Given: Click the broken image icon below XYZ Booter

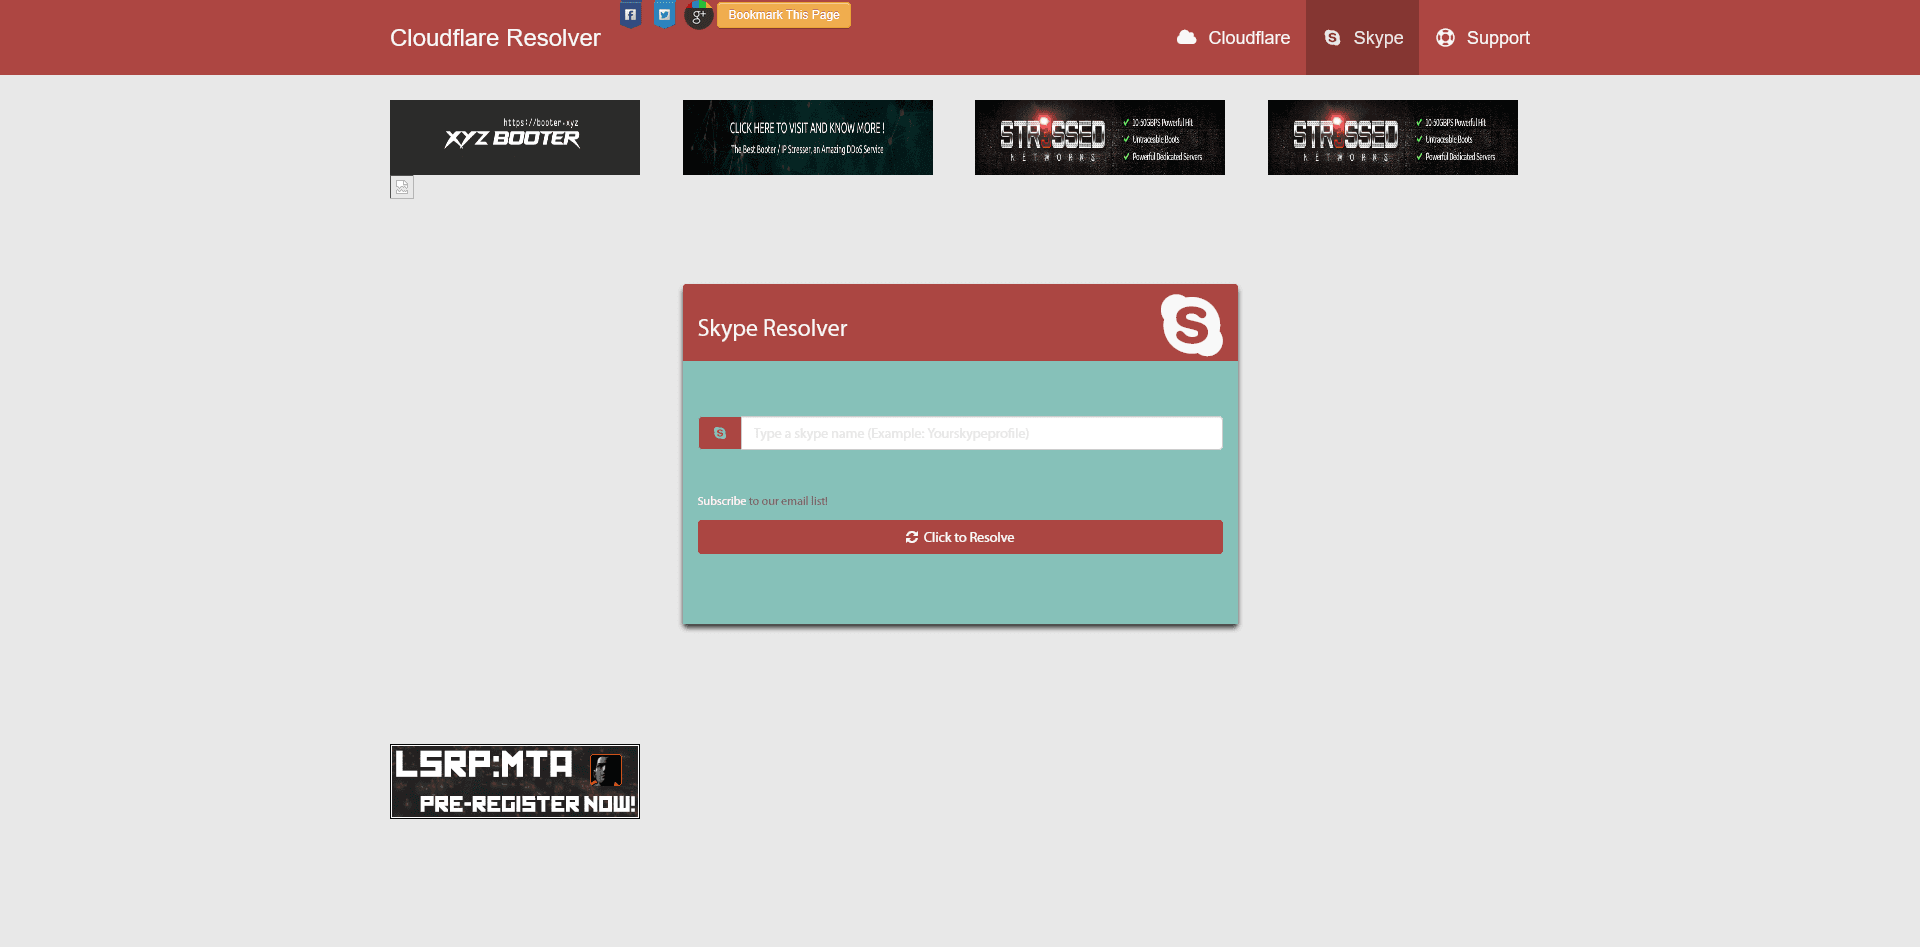Looking at the screenshot, I should pos(402,187).
